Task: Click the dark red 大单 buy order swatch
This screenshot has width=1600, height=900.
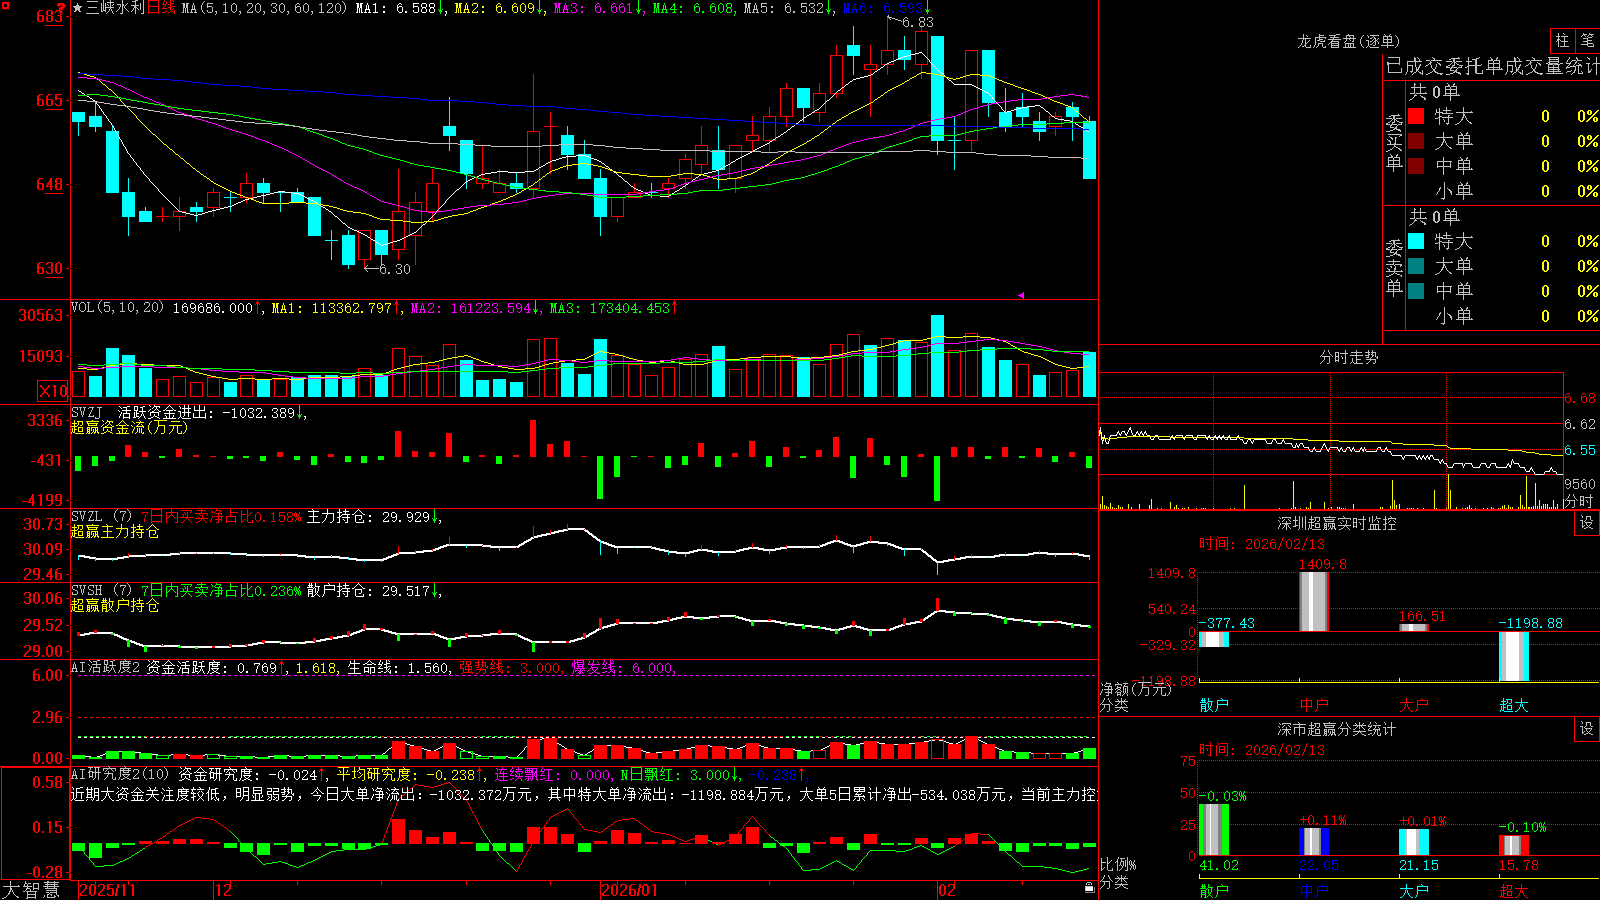Action: point(1416,141)
